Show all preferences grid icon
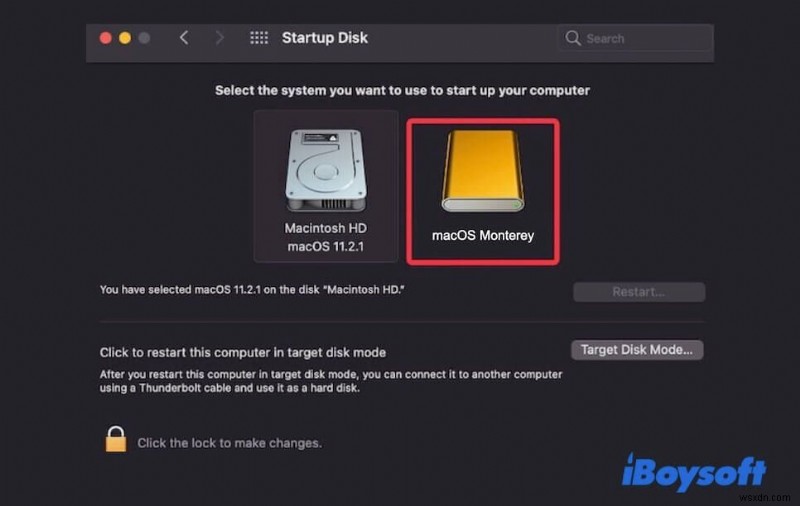Viewport: 800px width, 506px height. coord(259,38)
